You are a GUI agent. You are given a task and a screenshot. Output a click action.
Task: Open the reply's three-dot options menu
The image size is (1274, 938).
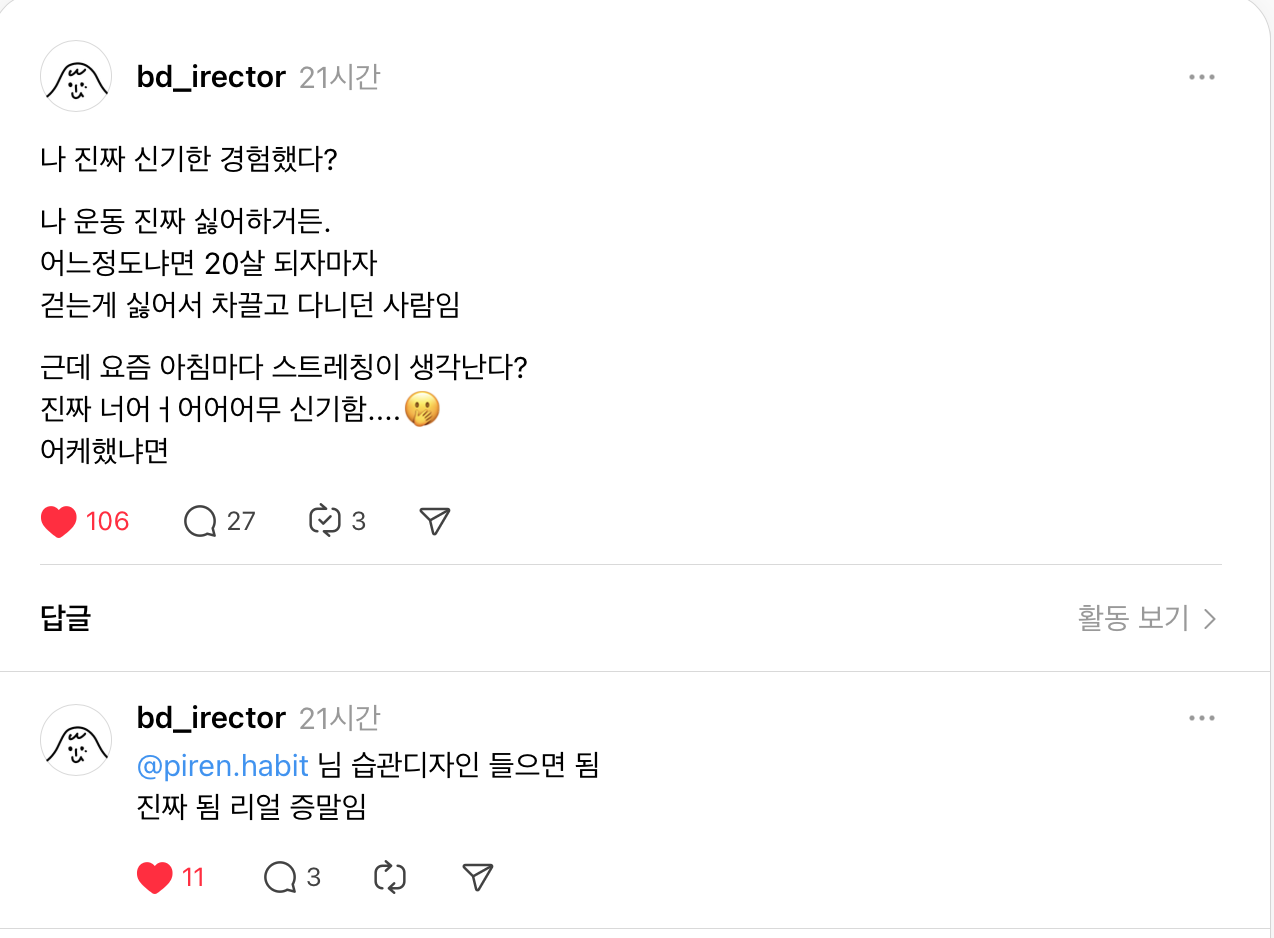pyautogui.click(x=1202, y=716)
